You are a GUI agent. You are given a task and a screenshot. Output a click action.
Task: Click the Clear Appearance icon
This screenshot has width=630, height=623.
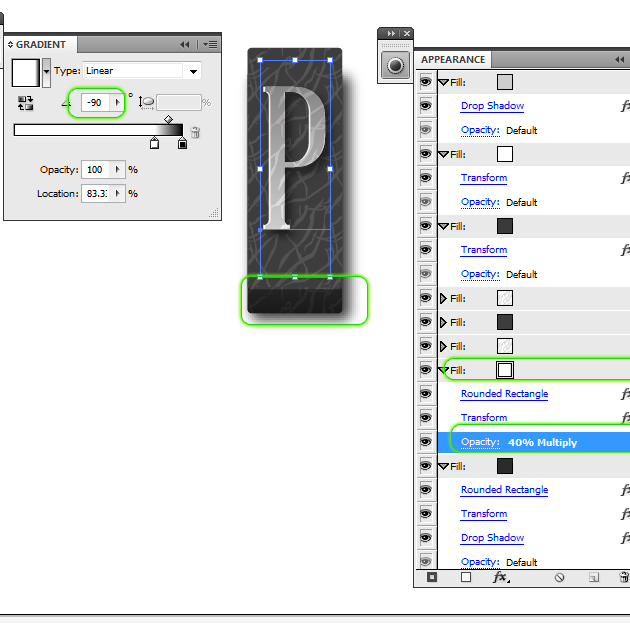[559, 578]
